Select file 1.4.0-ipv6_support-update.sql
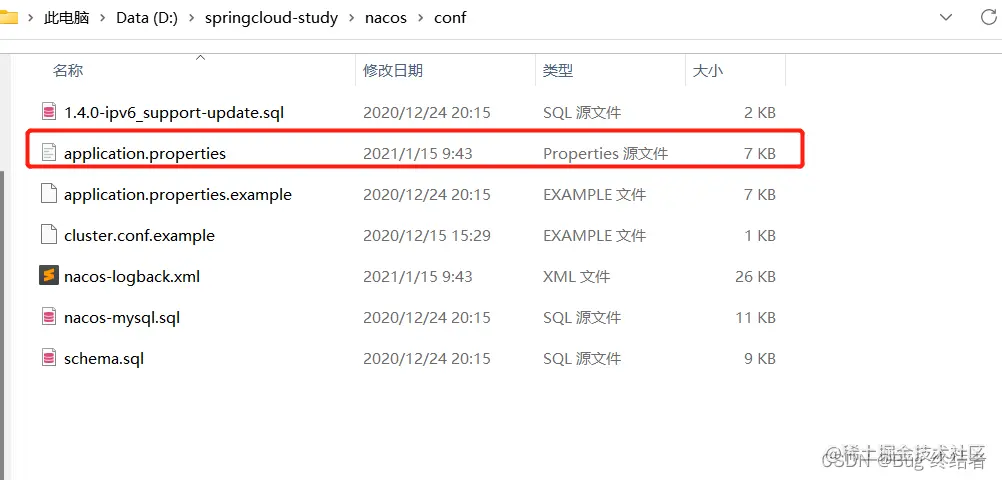The width and height of the screenshot is (1002, 480). coord(174,112)
